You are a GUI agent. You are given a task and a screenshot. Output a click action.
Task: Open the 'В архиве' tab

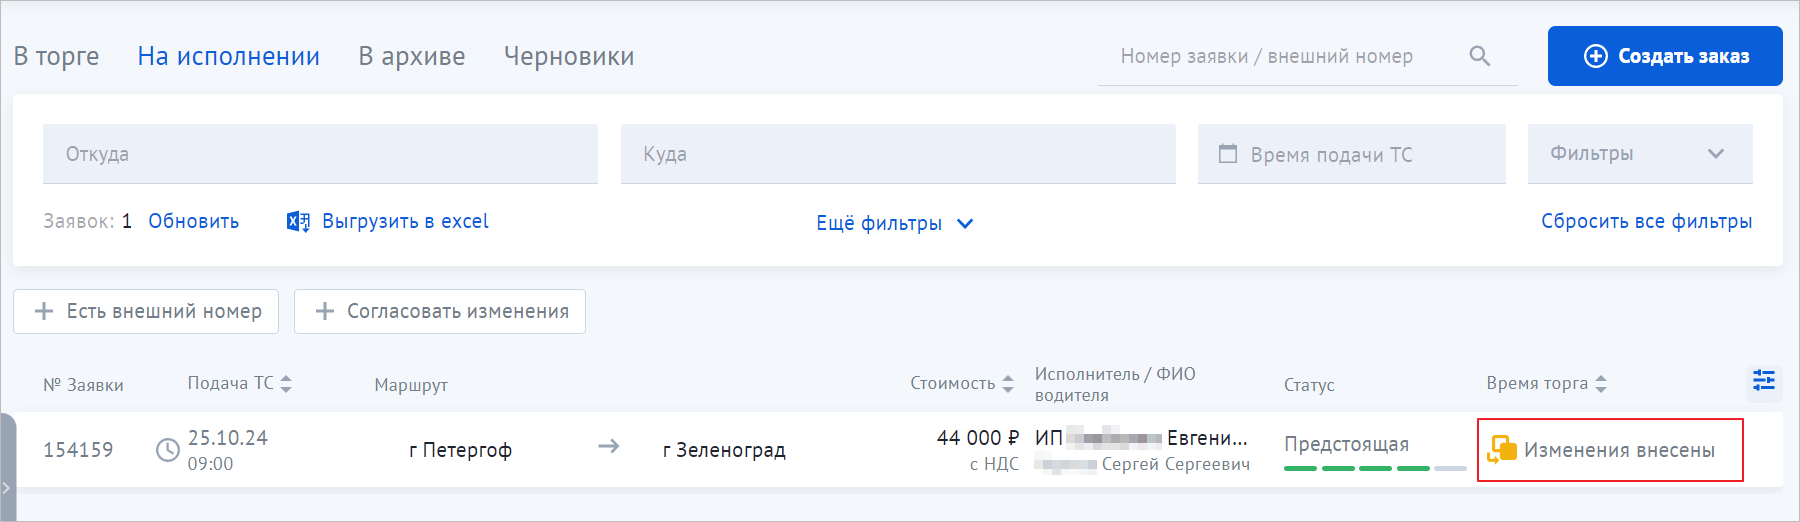[x=412, y=56]
